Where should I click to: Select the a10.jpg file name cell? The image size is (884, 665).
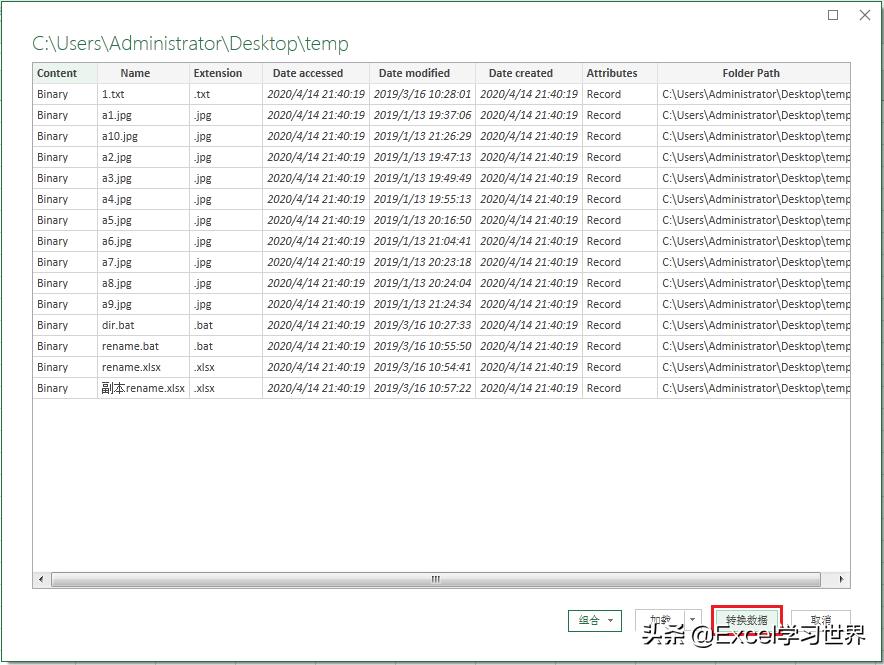[x=120, y=136]
